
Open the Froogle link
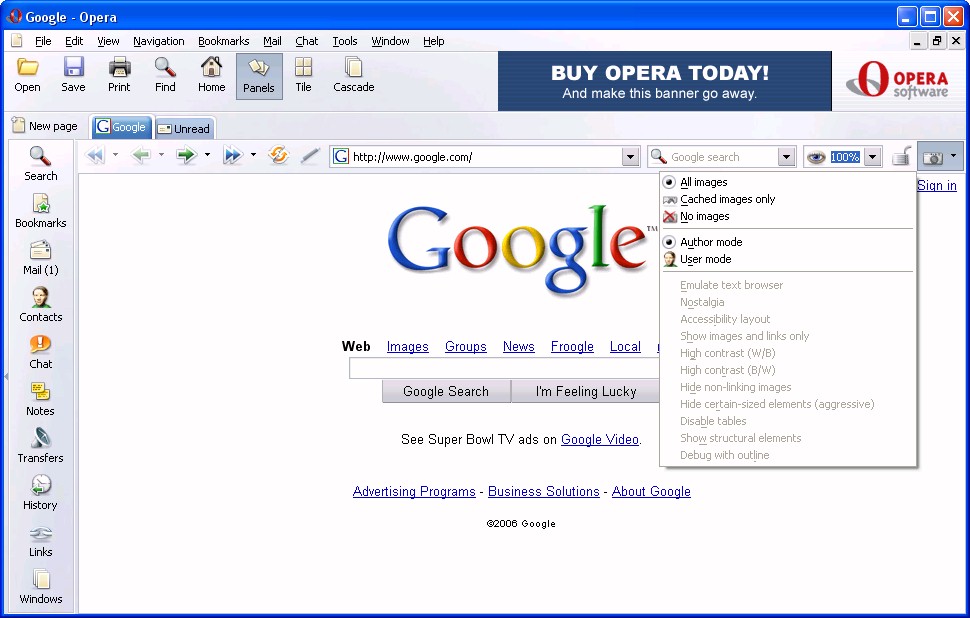pyautogui.click(x=572, y=346)
